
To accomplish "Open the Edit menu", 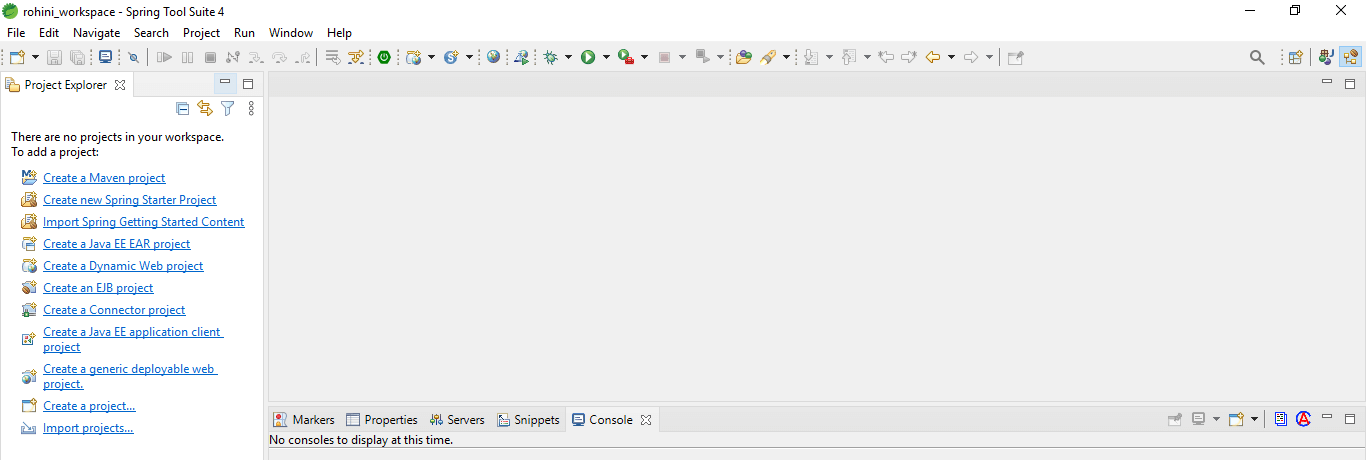I will [x=49, y=33].
